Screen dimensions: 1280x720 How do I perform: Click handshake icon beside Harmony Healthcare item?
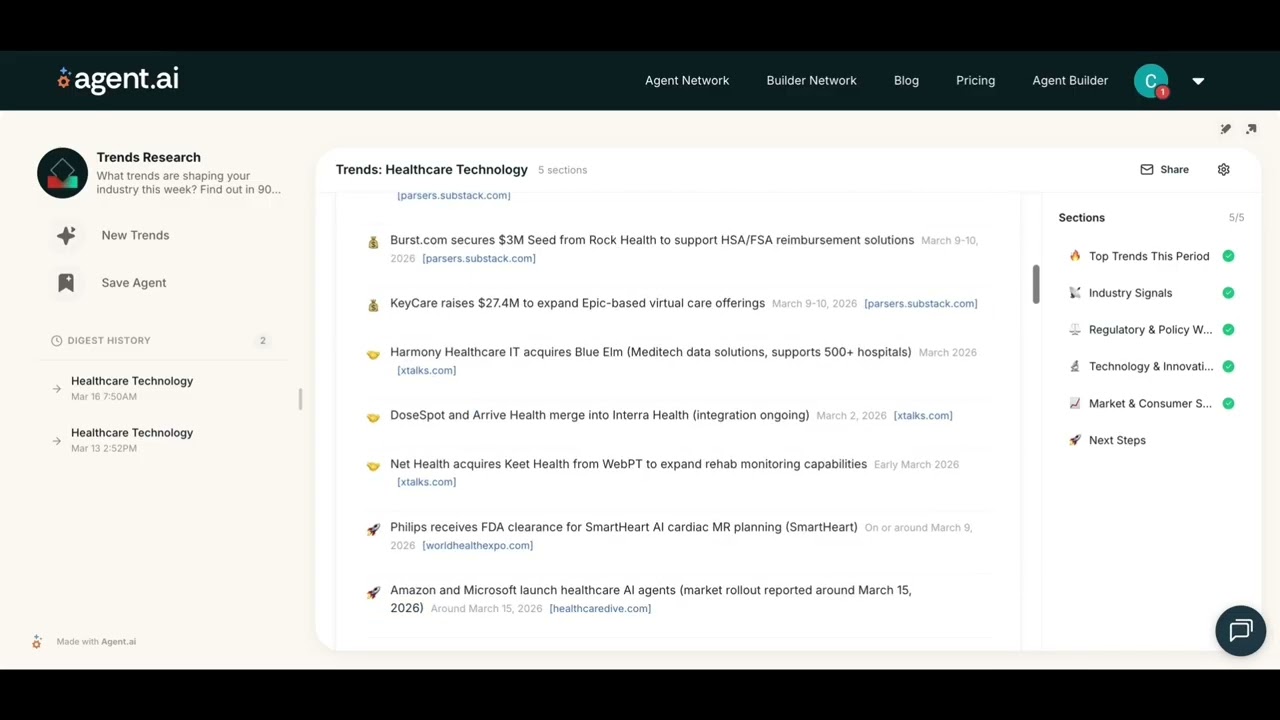click(373, 354)
